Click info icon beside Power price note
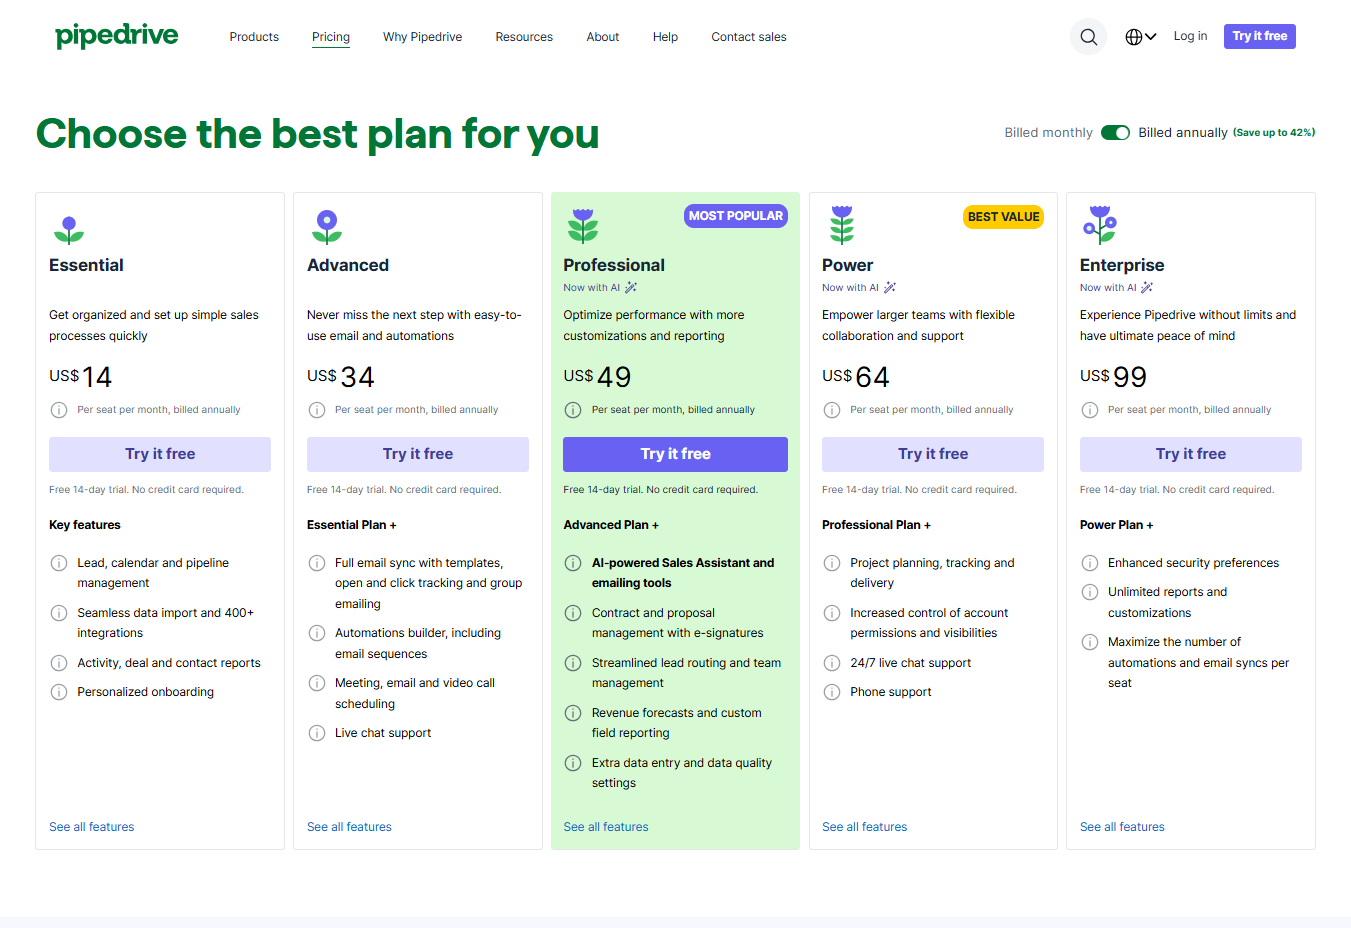 832,410
